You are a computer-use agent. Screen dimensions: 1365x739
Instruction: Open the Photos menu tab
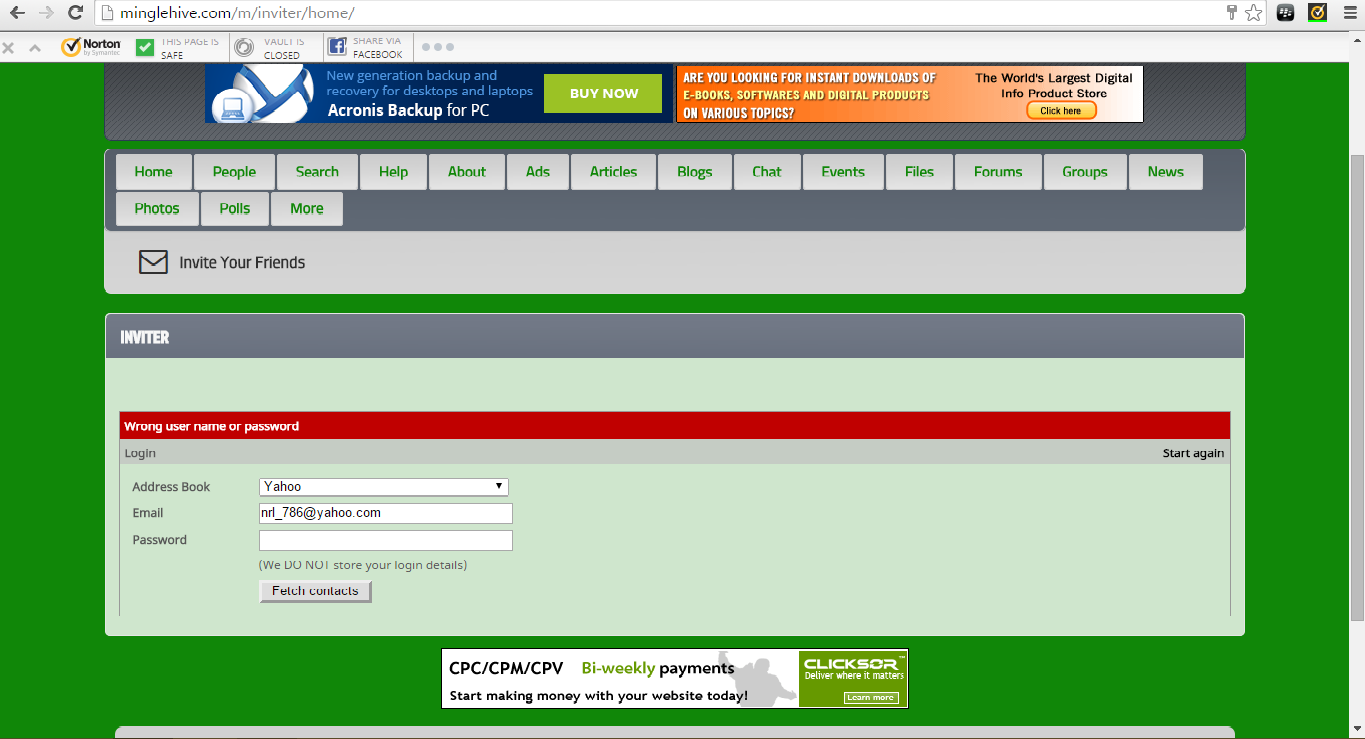point(157,209)
